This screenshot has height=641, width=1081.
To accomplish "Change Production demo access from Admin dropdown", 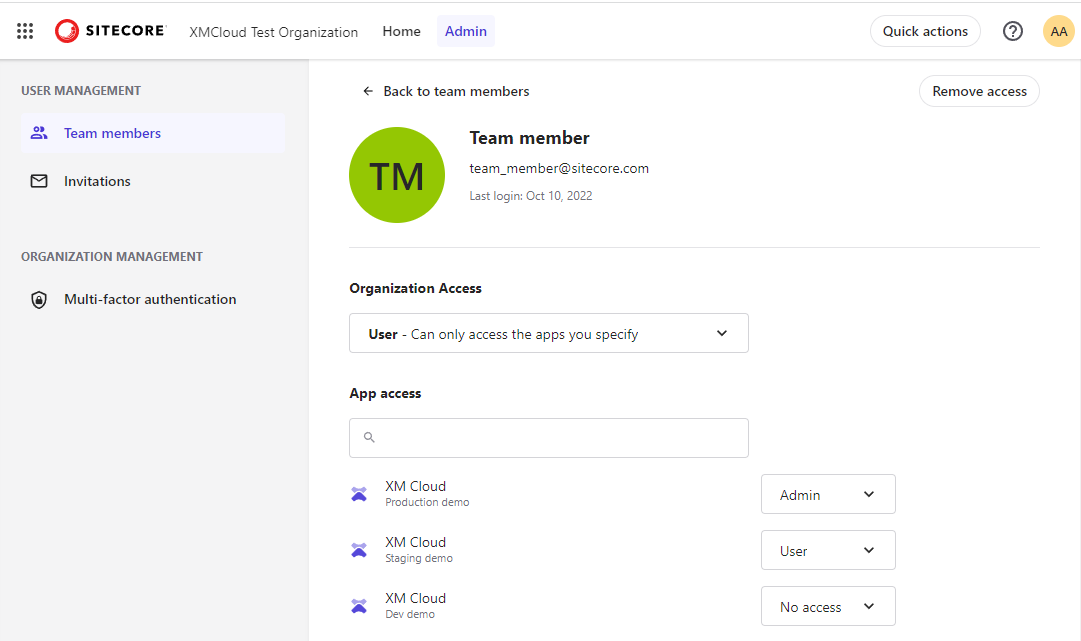I will [828, 494].
